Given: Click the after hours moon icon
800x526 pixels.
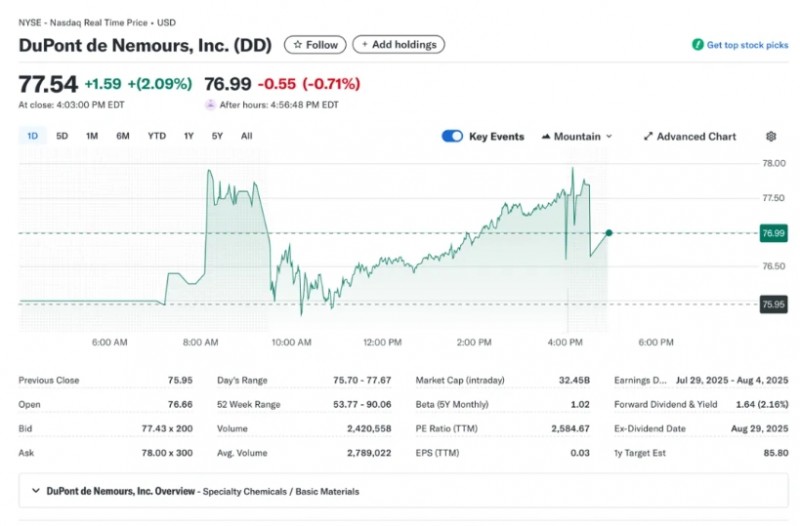Looking at the screenshot, I should coord(210,104).
